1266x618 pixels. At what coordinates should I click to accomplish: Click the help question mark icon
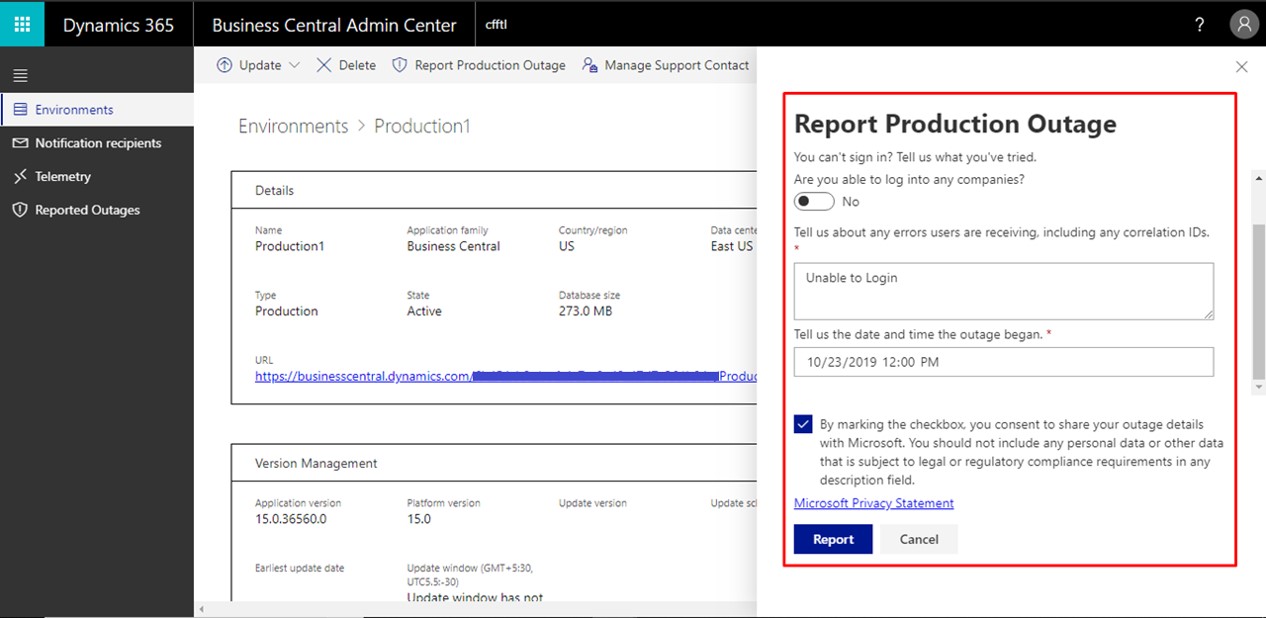coord(1200,25)
